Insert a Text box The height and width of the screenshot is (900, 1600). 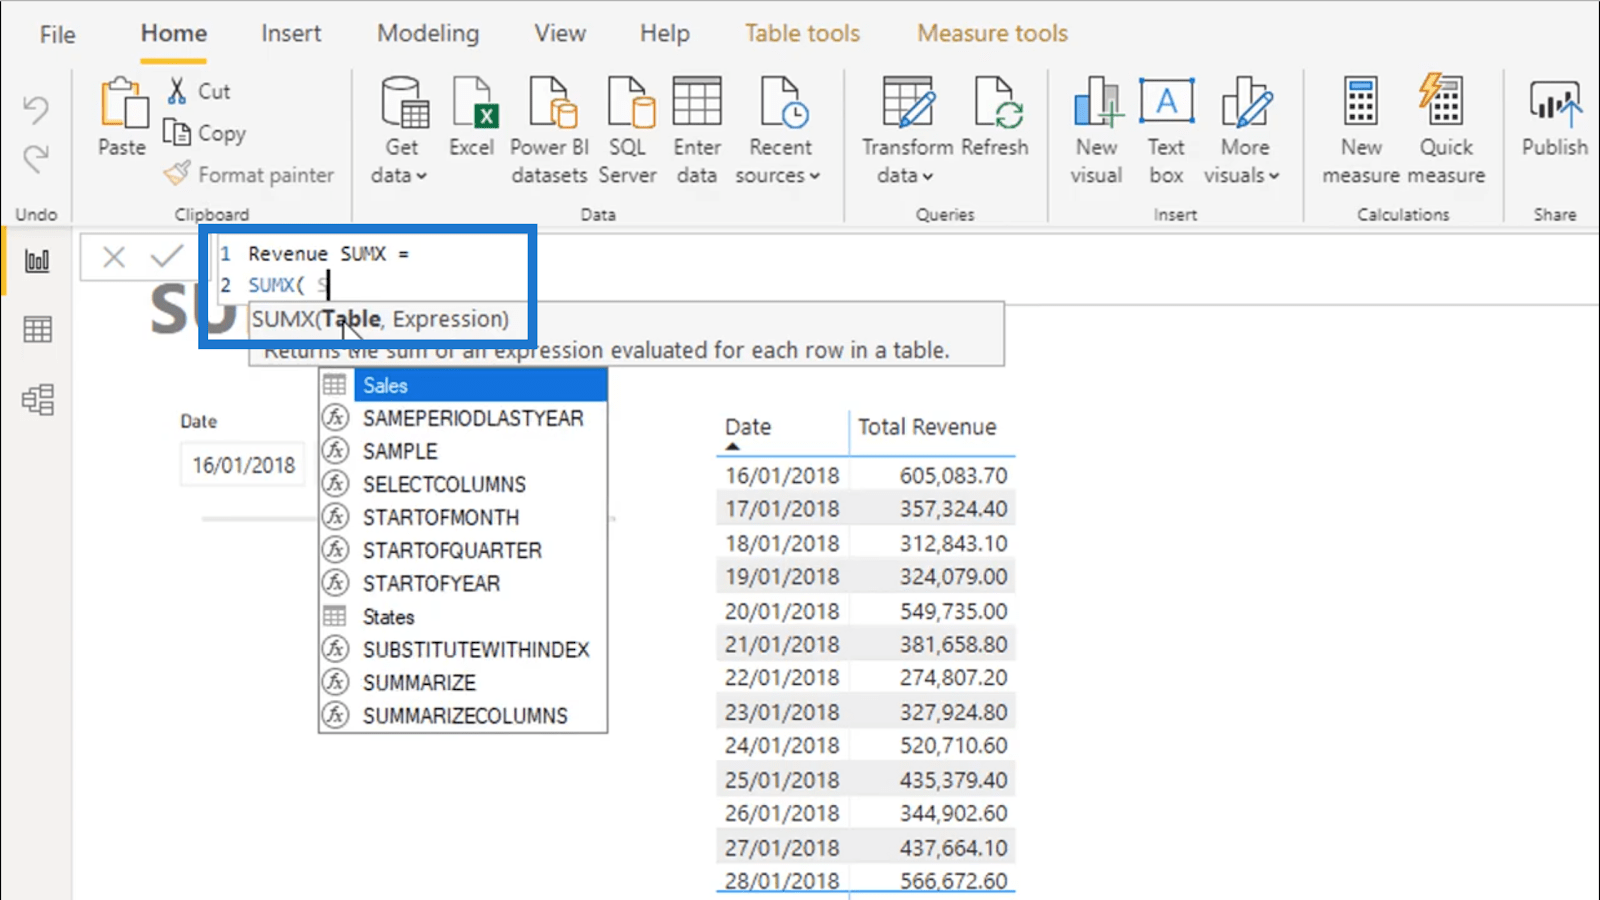click(x=1166, y=130)
